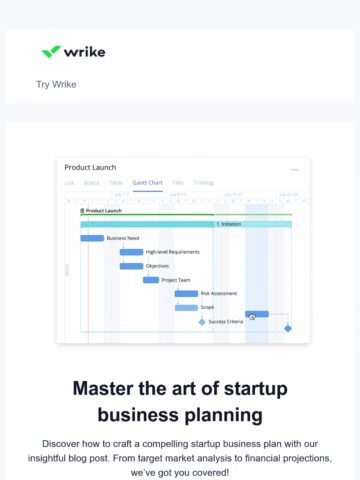Open the Try Wrike link
This screenshot has width=360, height=480.
pos(56,84)
